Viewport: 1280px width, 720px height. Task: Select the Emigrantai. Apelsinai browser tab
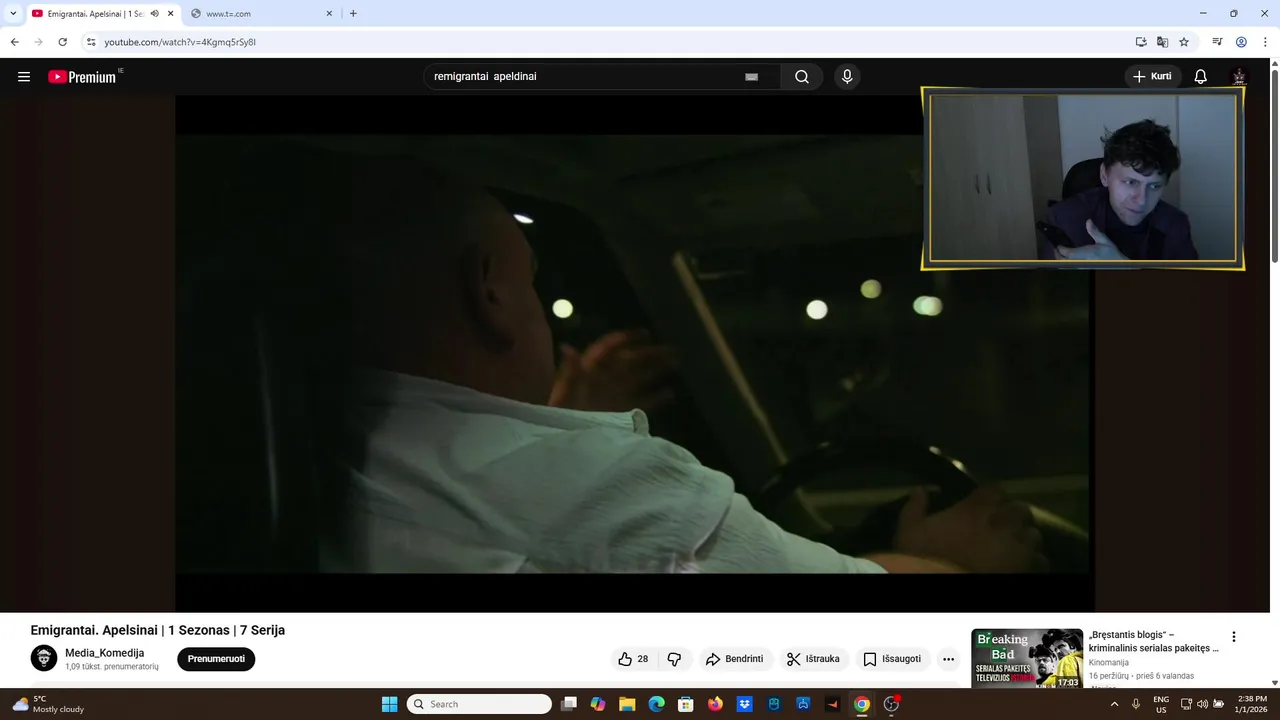(102, 14)
